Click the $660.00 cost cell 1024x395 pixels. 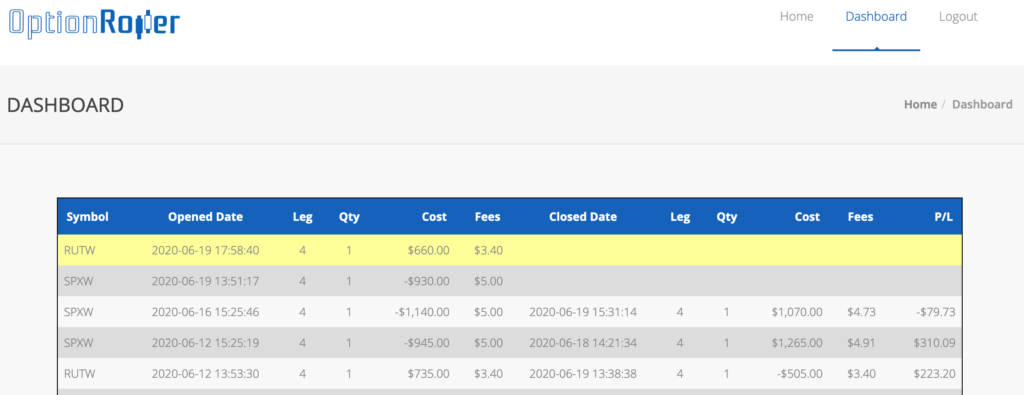point(428,250)
